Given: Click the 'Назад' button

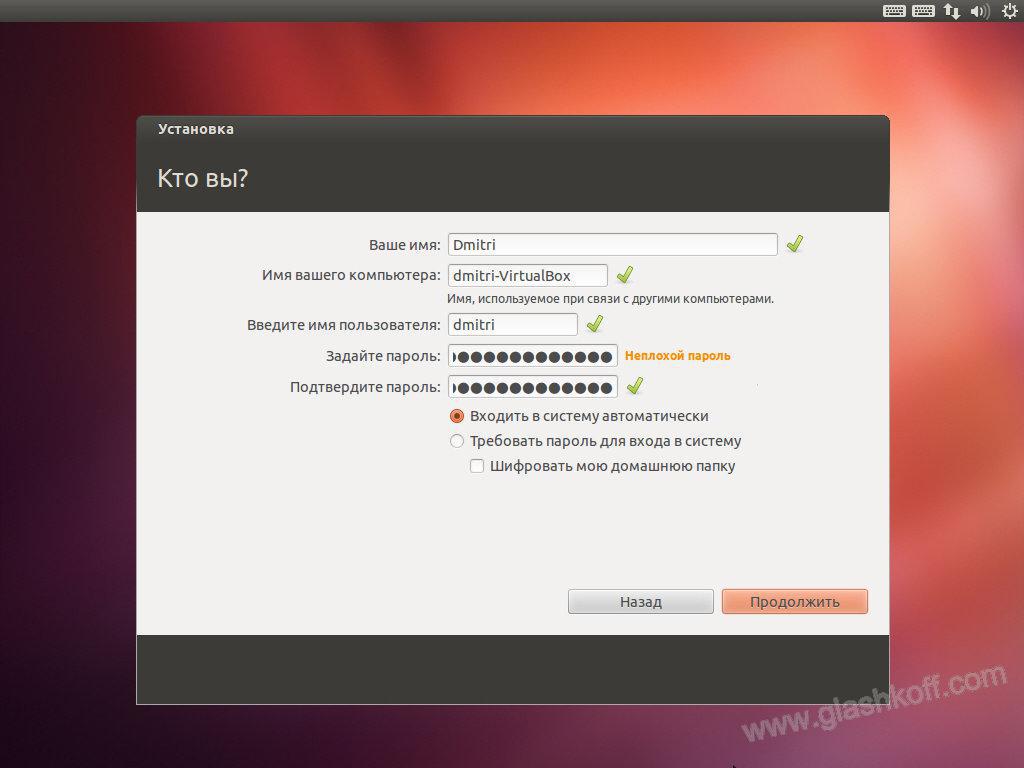Looking at the screenshot, I should click(x=641, y=601).
